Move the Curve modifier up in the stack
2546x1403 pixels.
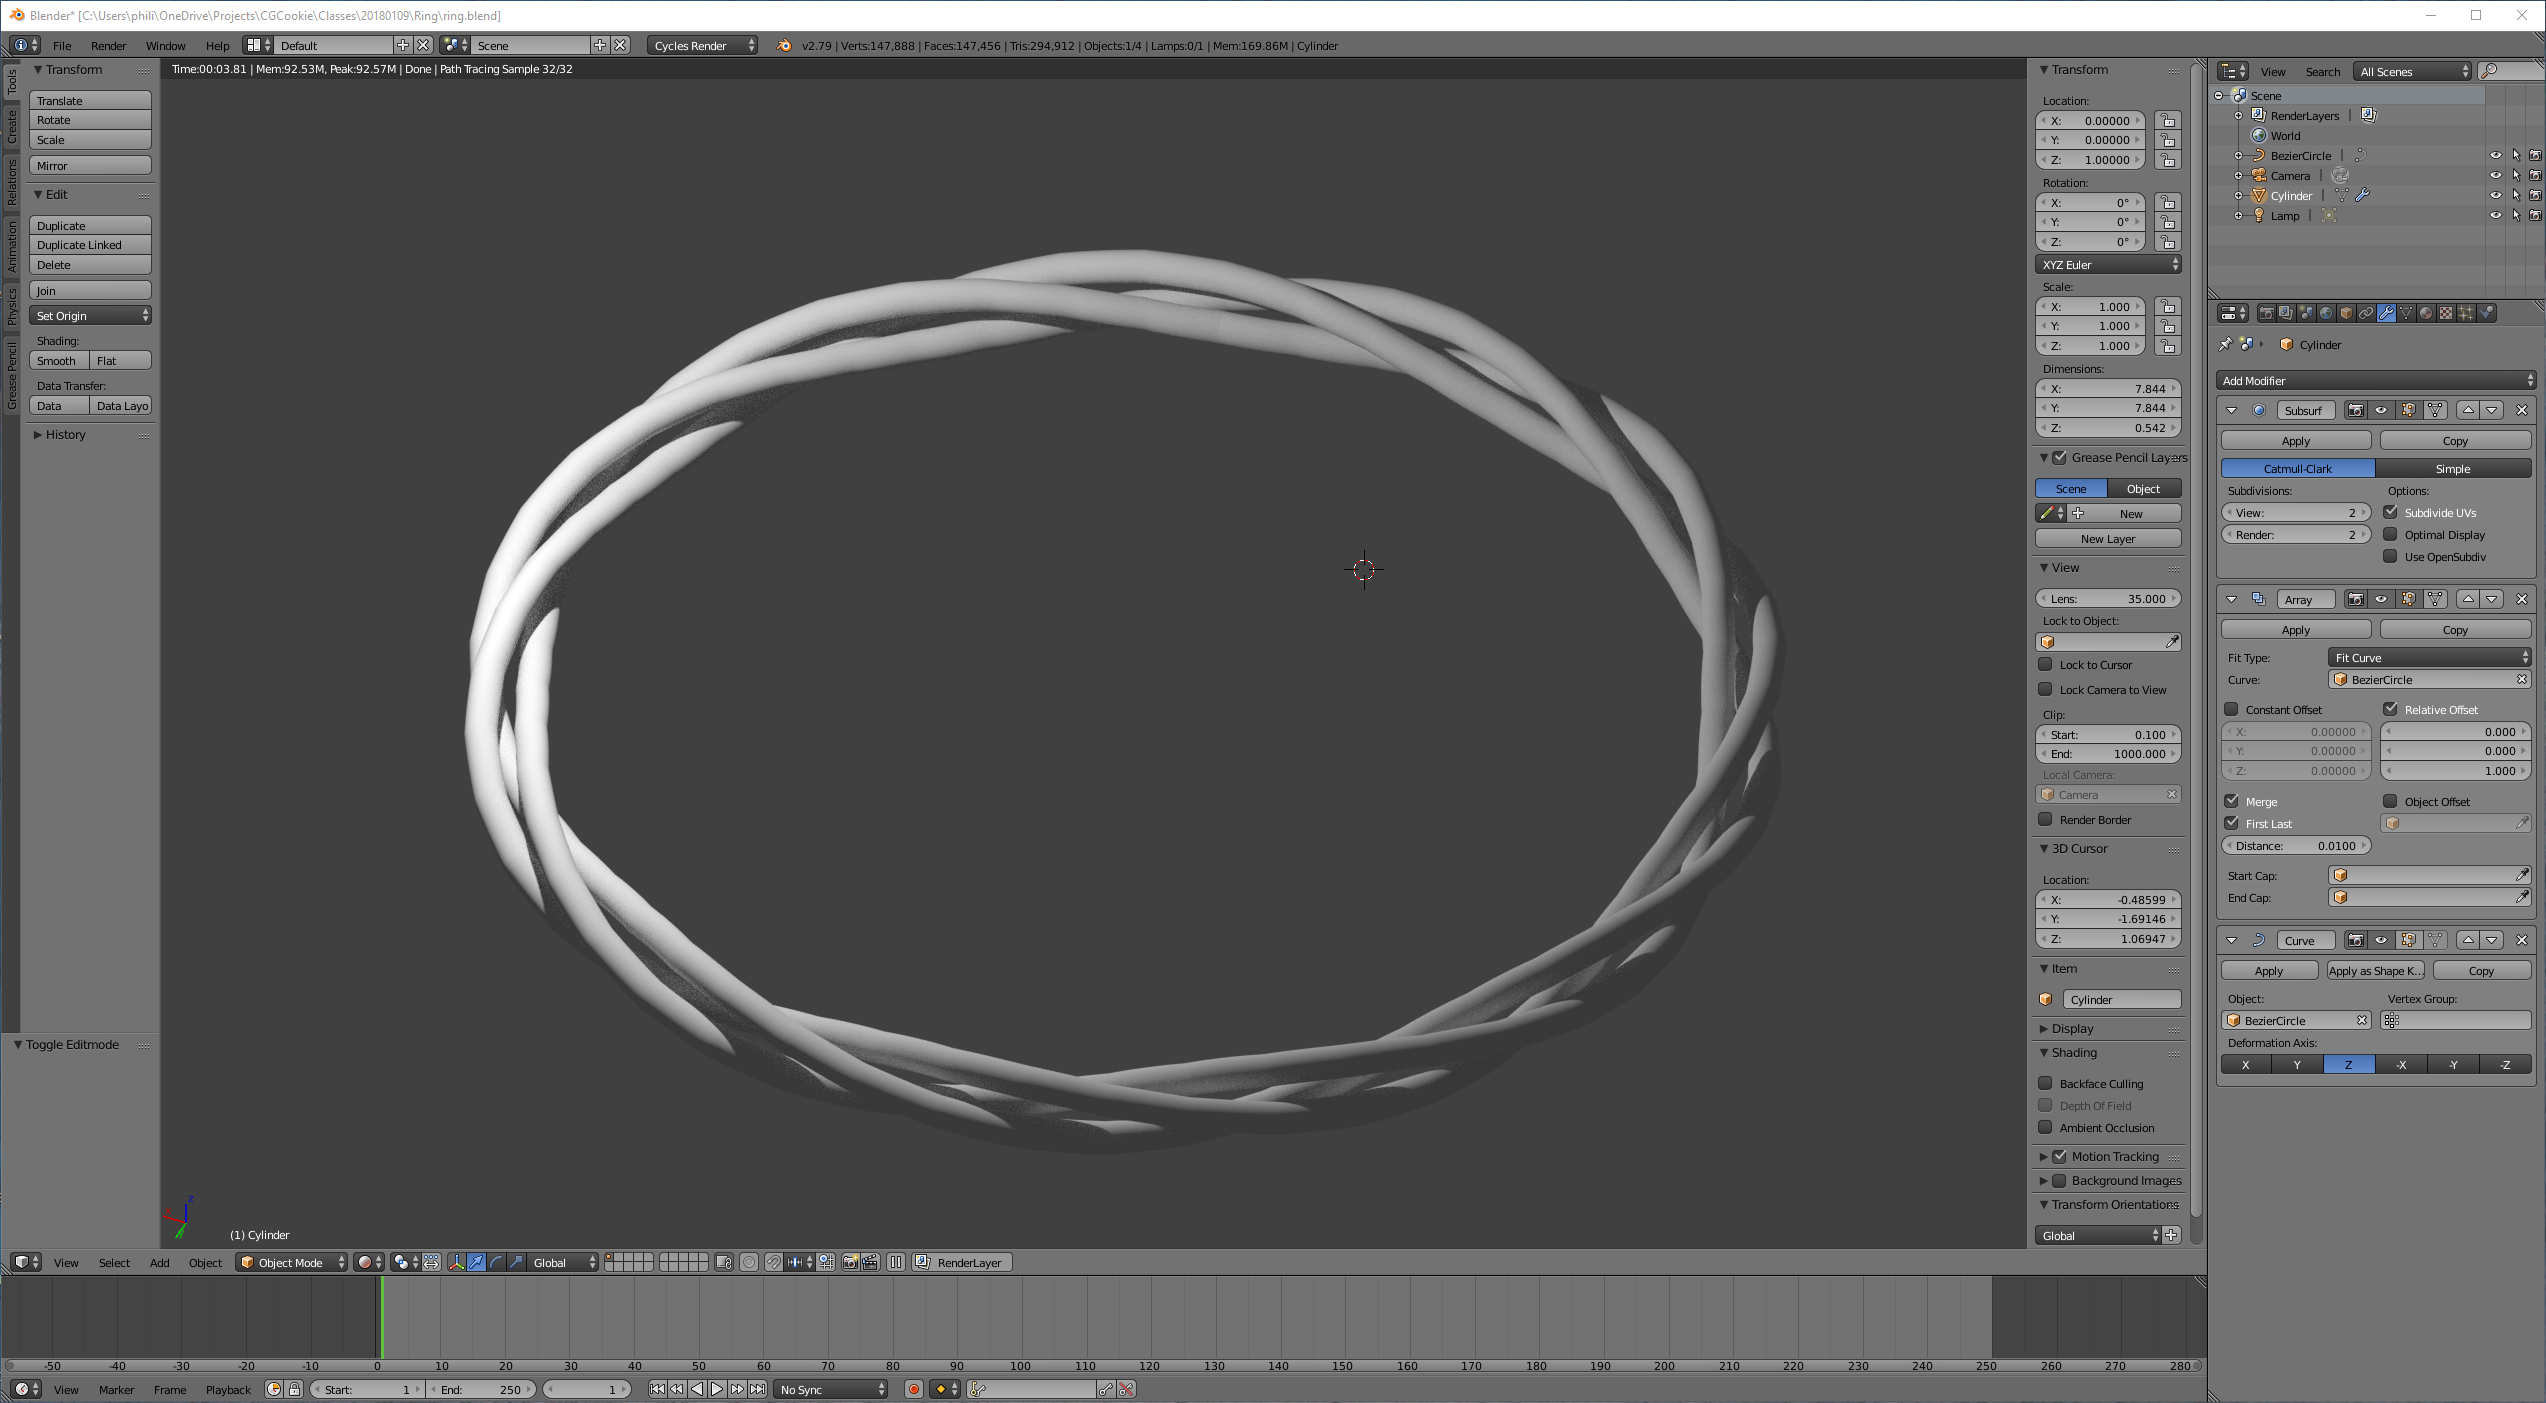click(x=2467, y=940)
